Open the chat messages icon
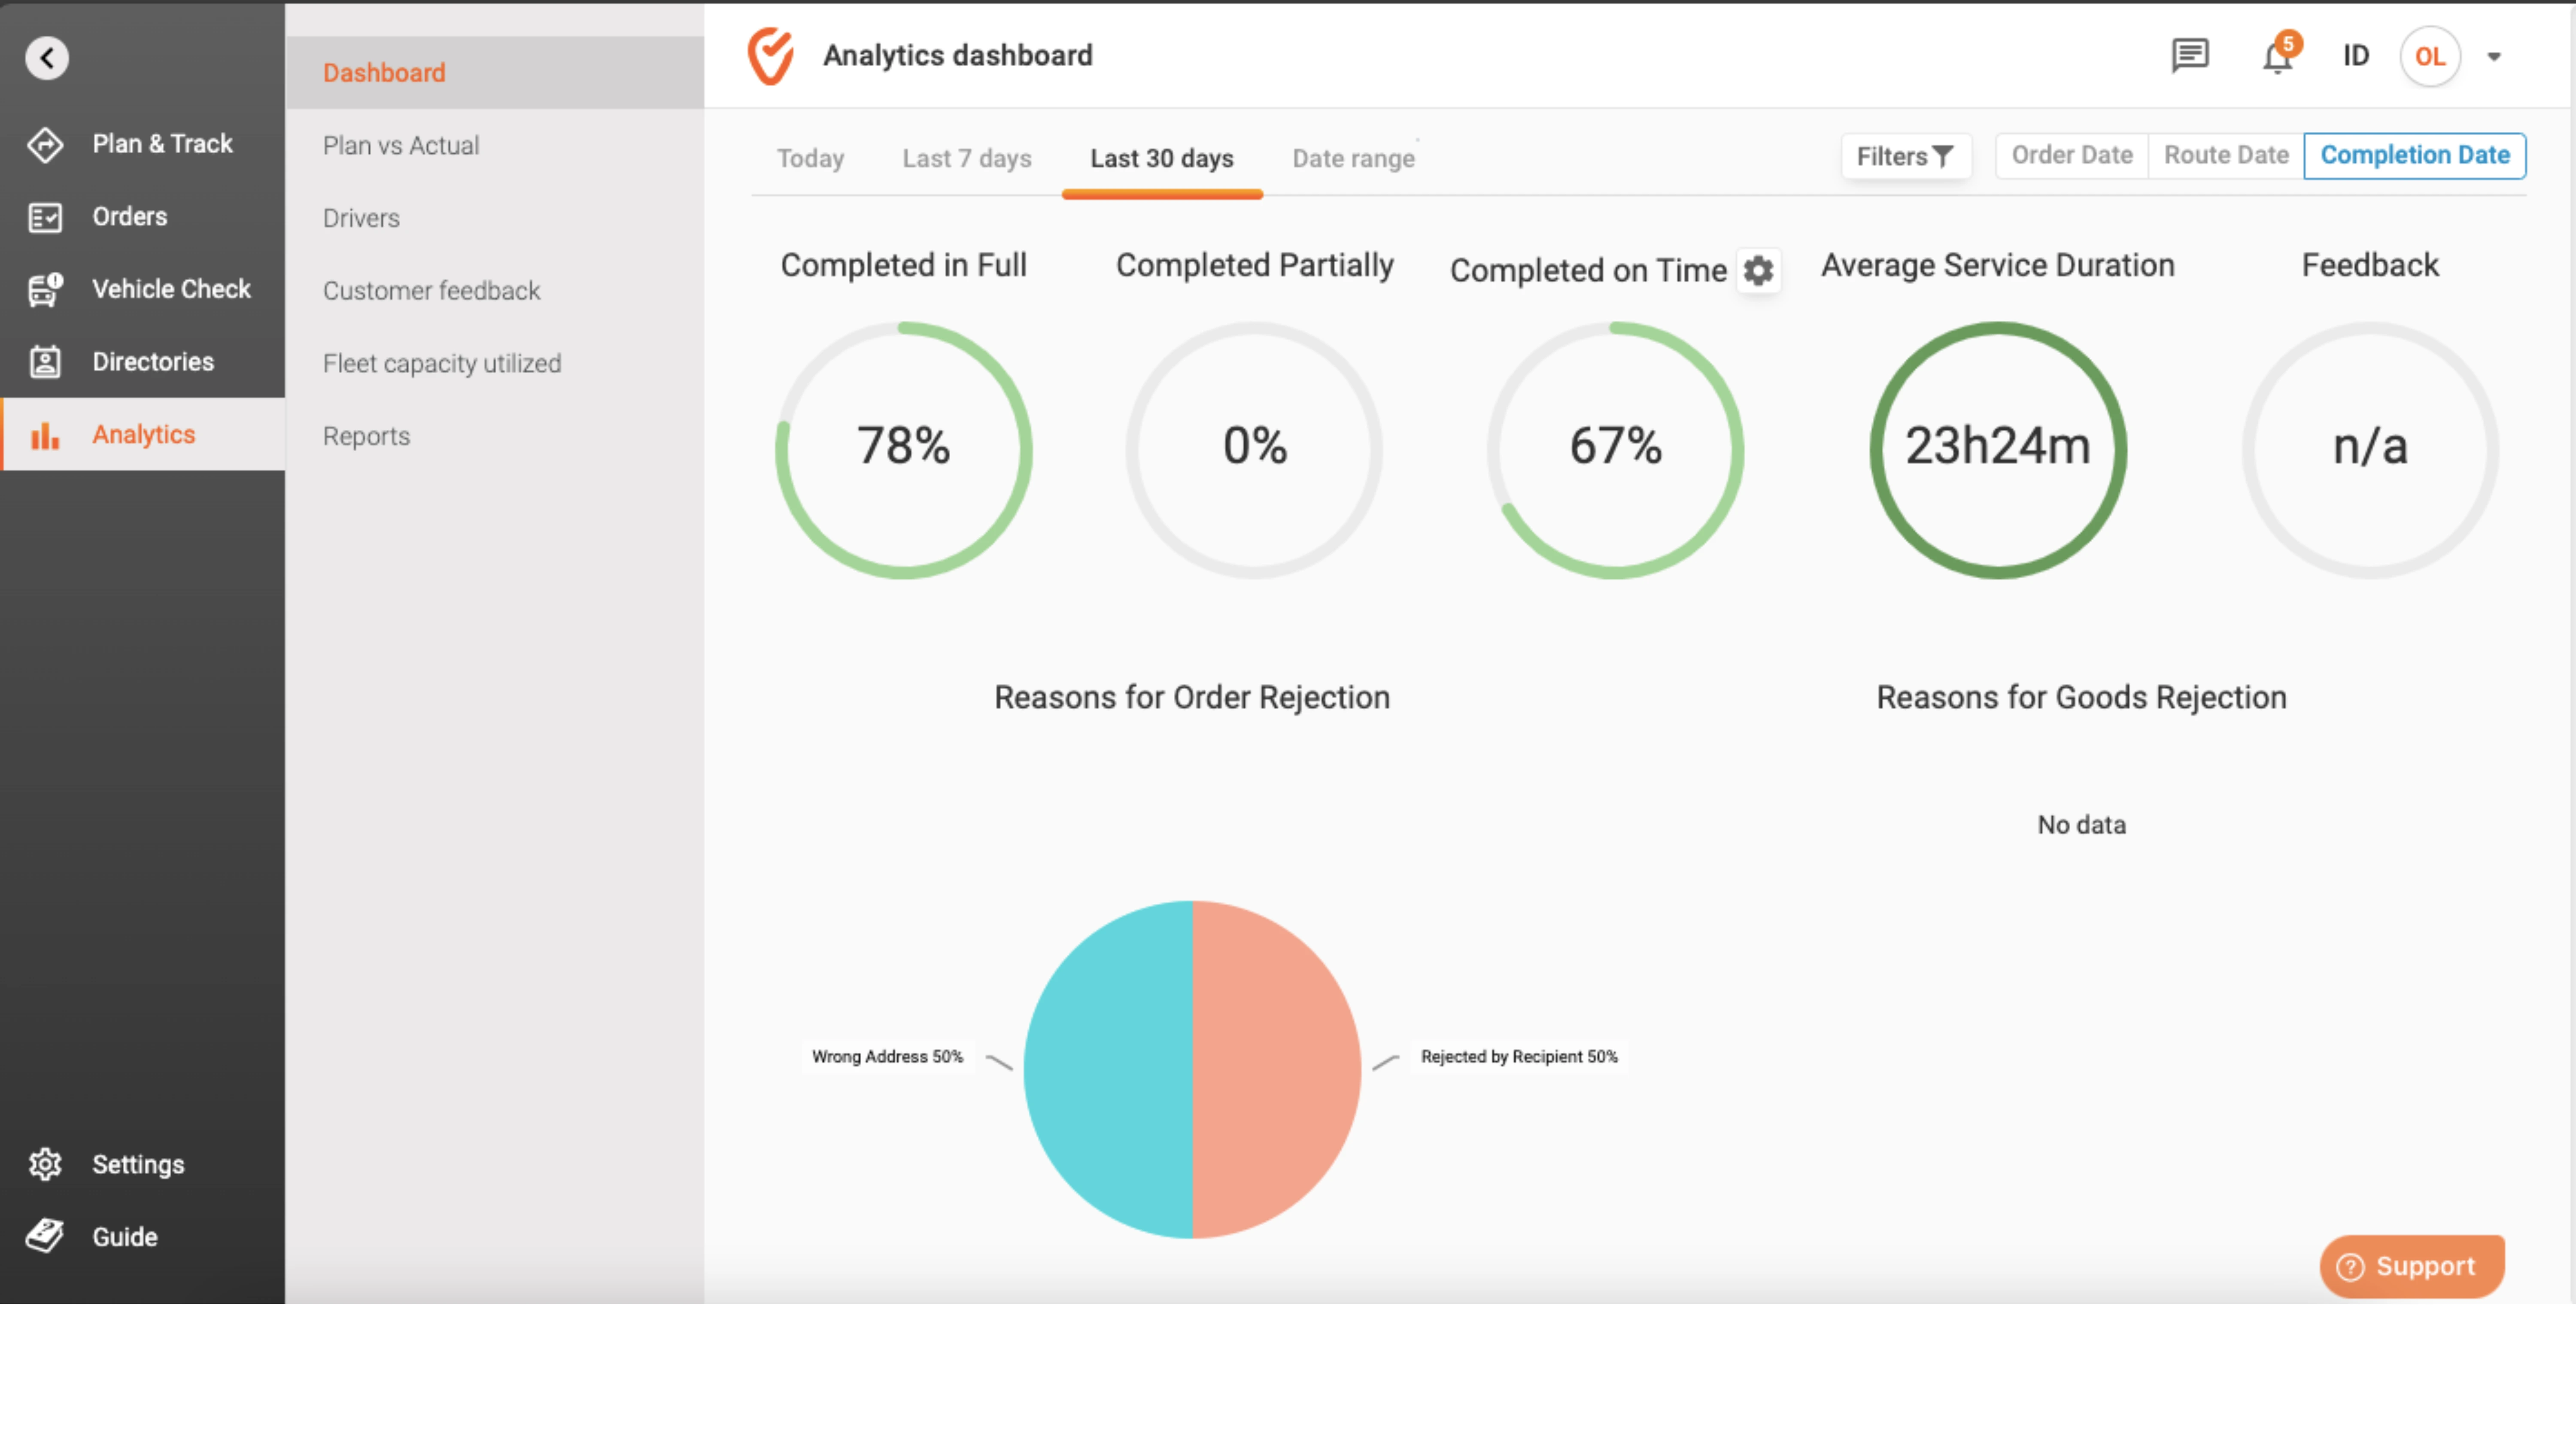This screenshot has width=2576, height=1449. click(x=2189, y=55)
